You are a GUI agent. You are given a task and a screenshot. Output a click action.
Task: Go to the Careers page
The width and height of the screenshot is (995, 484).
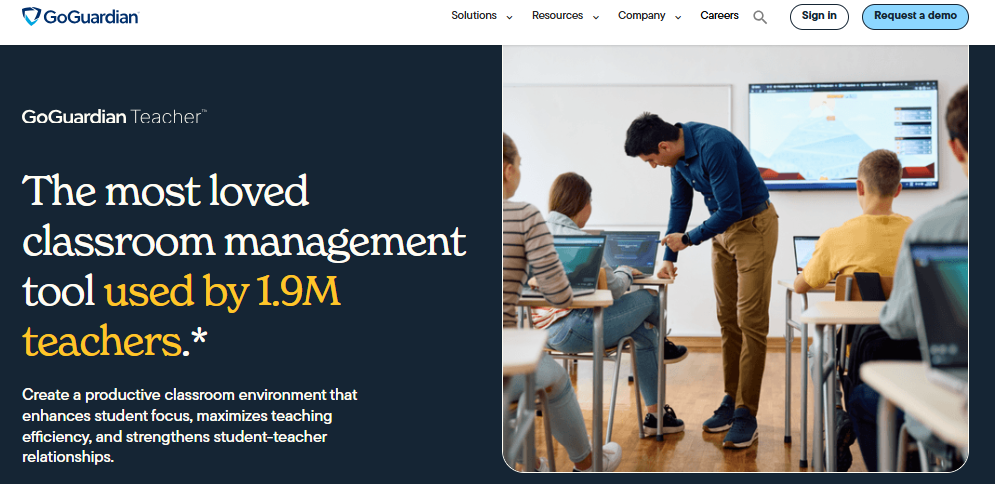(x=720, y=16)
